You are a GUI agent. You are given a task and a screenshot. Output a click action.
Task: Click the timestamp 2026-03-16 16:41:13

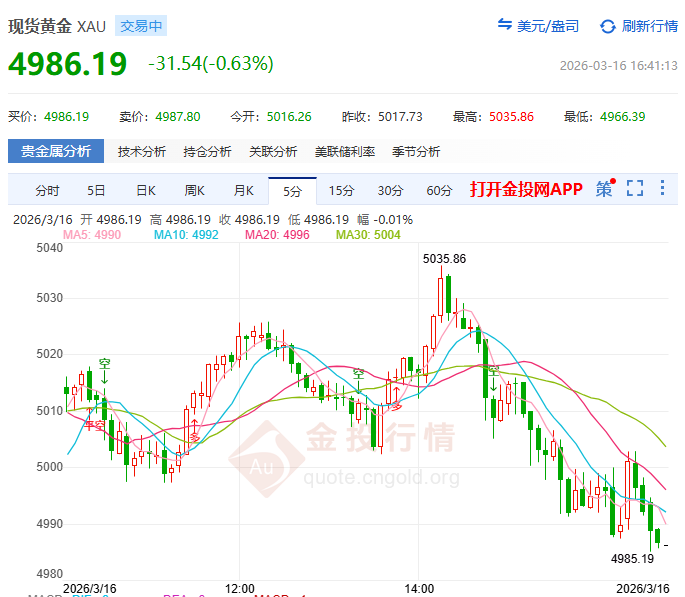click(619, 66)
